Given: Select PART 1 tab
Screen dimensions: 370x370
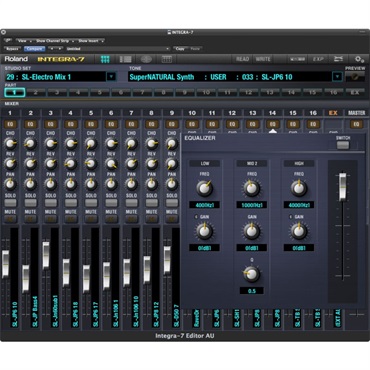Looking at the screenshot, I should point(14,92).
